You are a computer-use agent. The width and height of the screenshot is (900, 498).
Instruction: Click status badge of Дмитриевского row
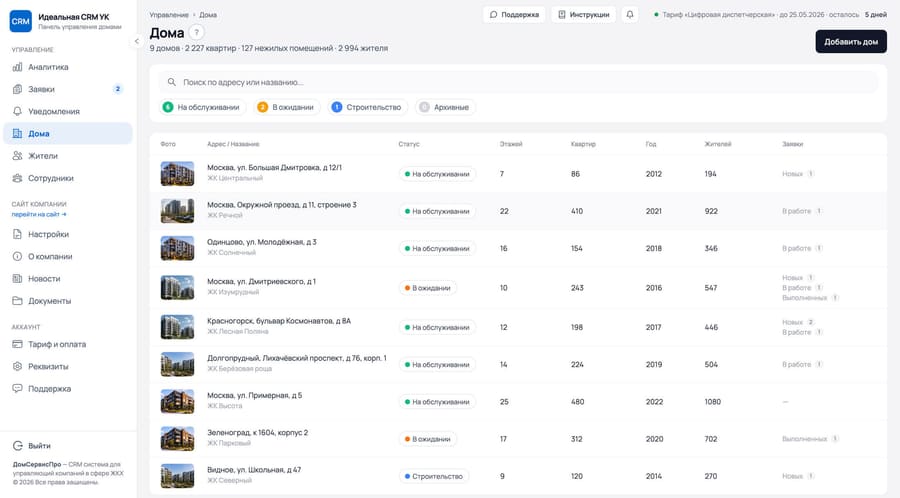point(428,288)
